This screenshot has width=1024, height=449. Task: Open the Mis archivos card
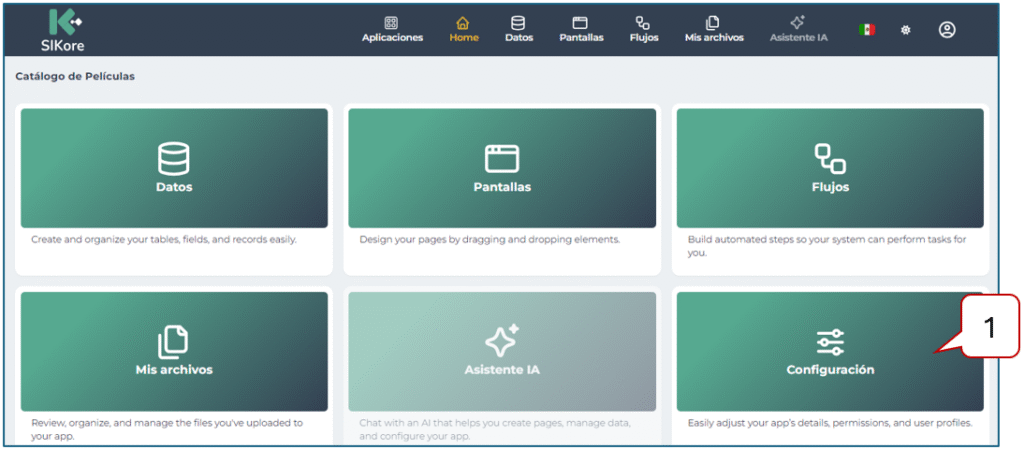174,351
